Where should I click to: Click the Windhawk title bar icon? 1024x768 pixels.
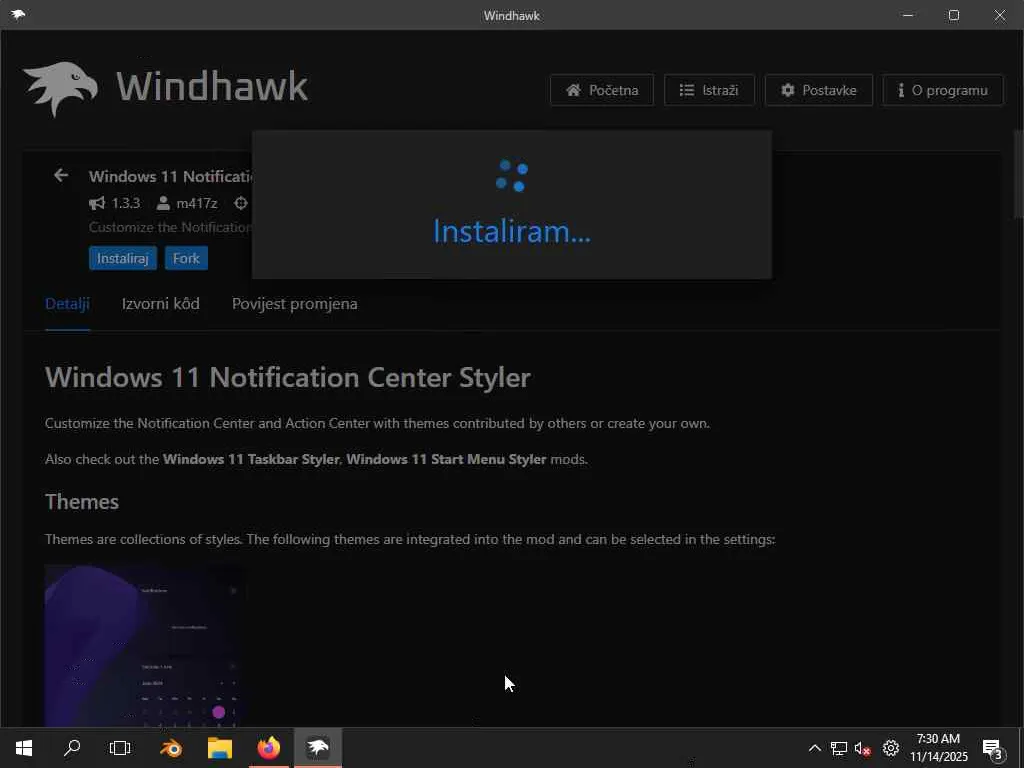point(18,14)
